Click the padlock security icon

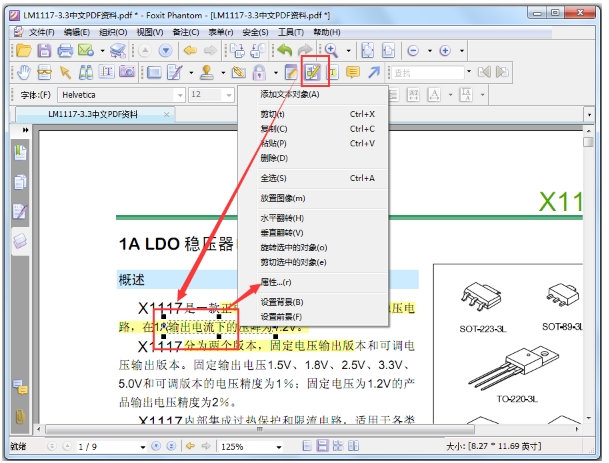pos(259,72)
